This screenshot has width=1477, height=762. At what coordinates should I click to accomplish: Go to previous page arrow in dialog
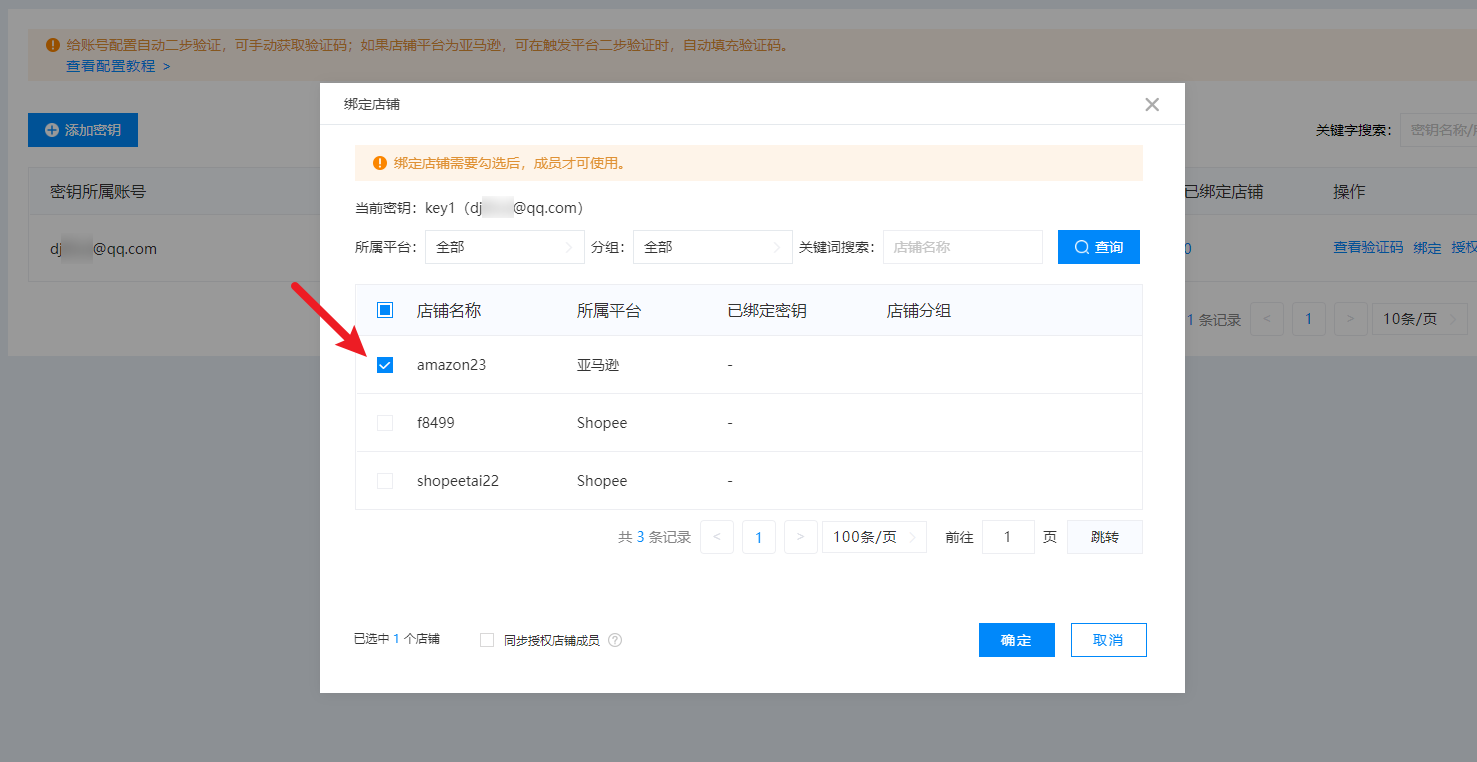point(717,537)
